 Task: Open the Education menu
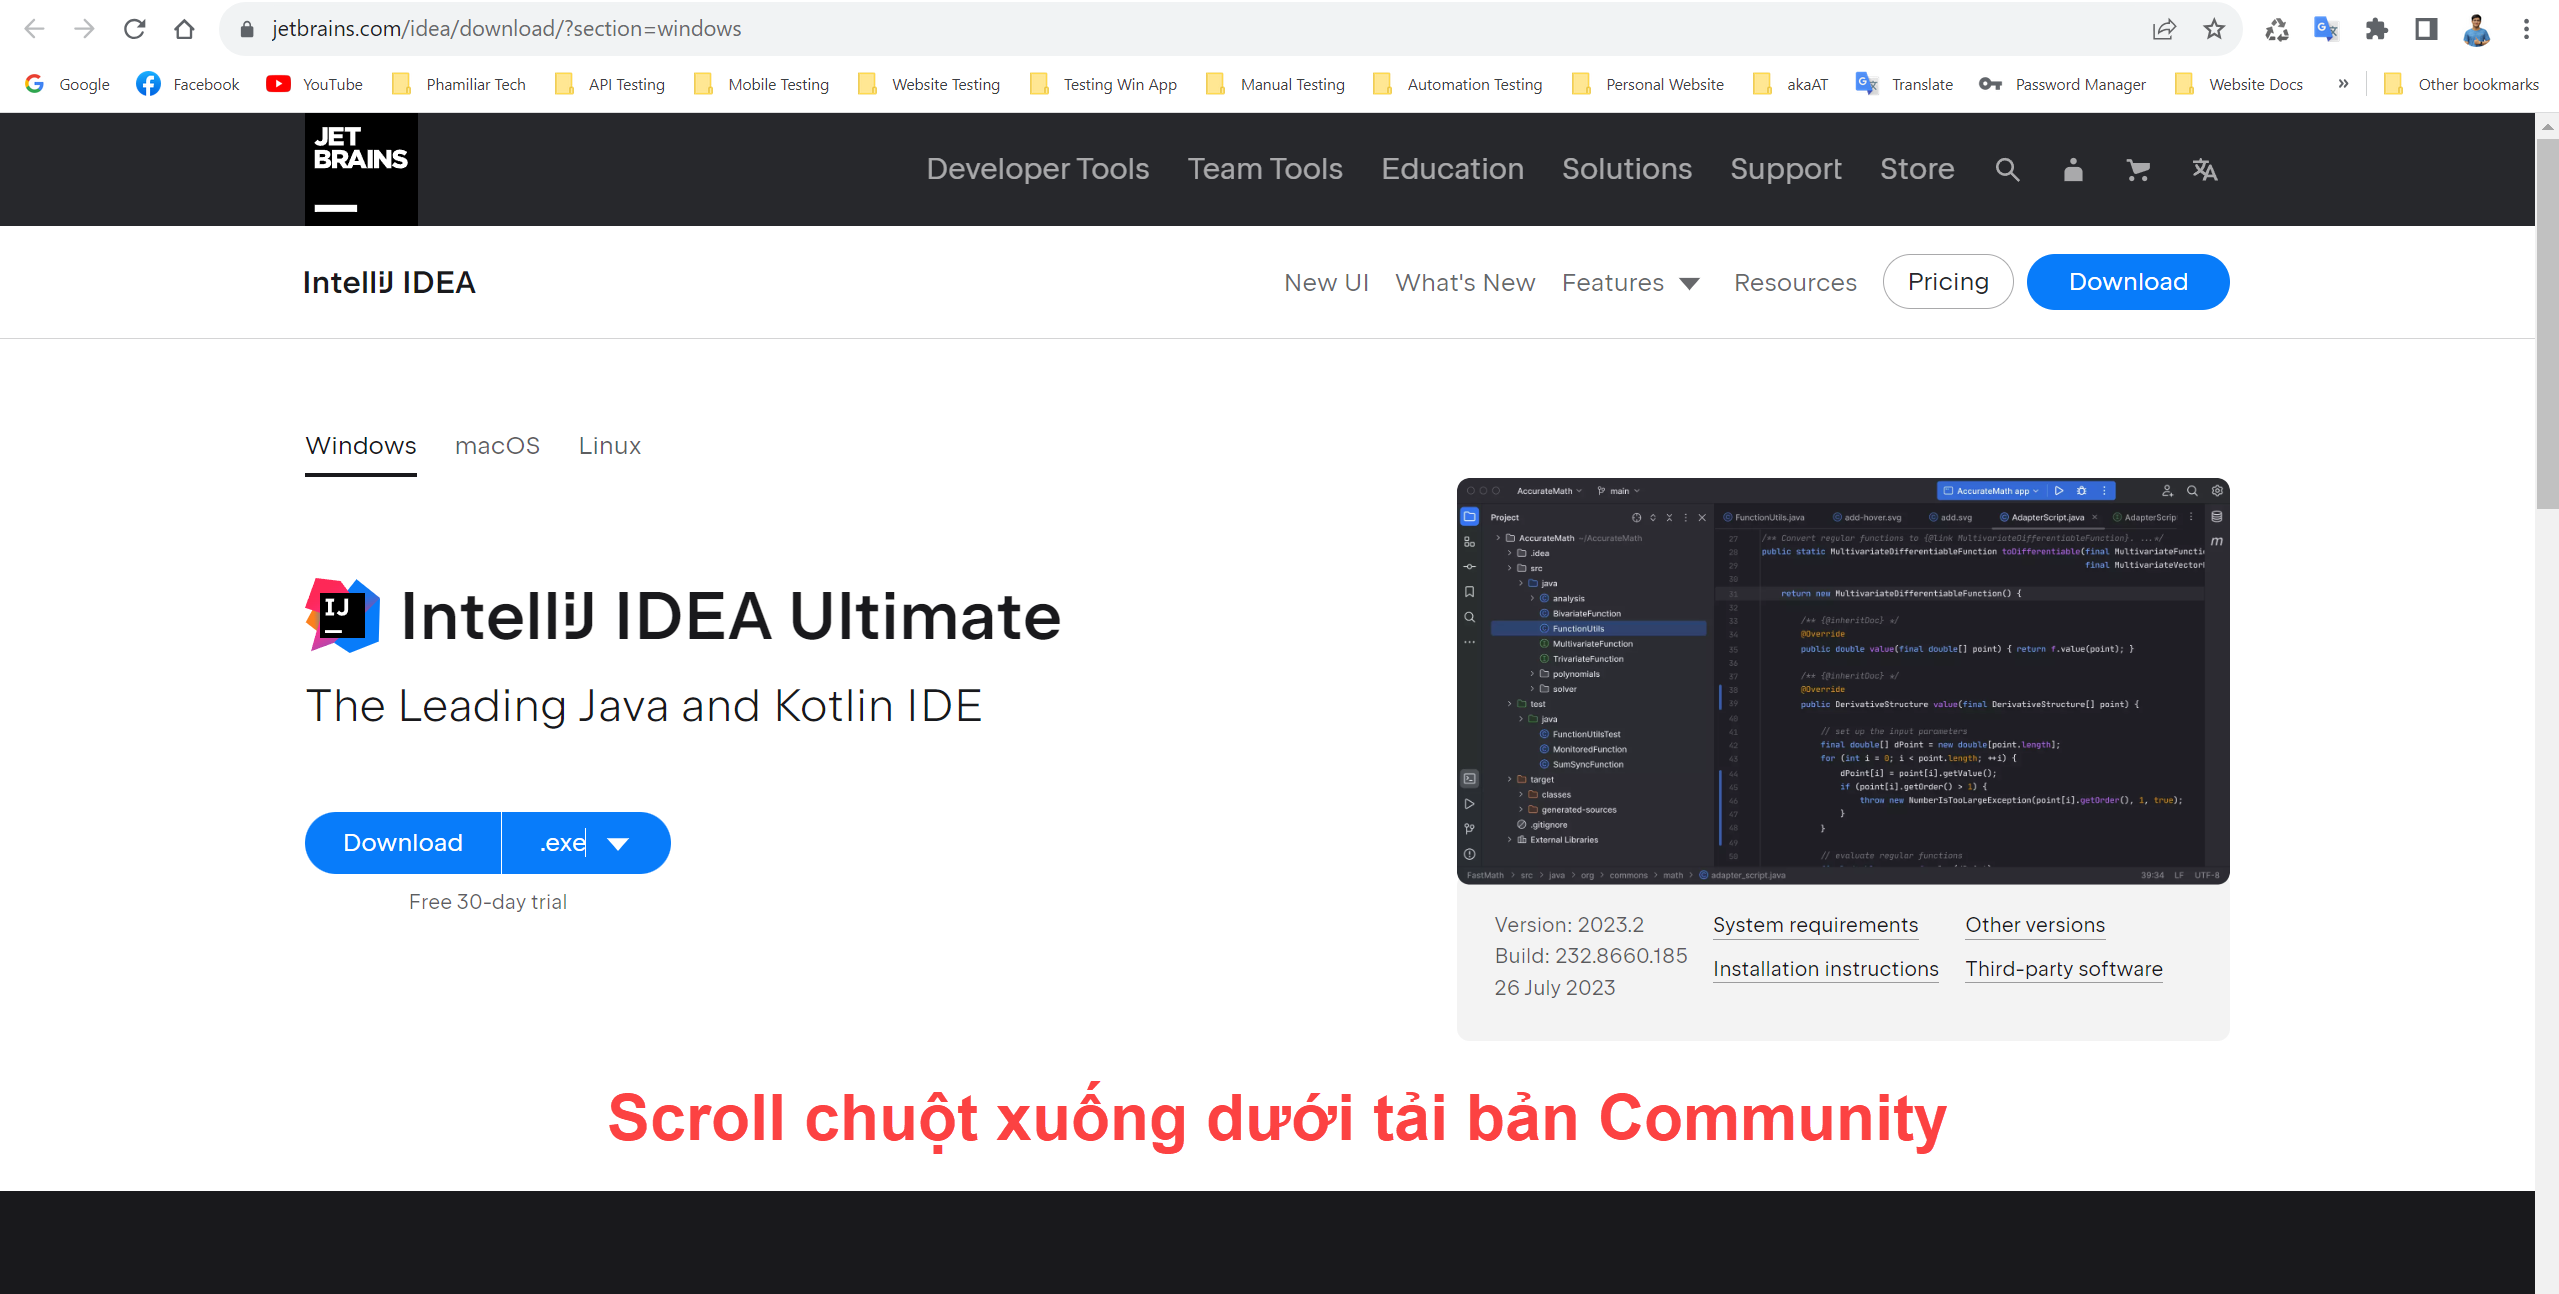[x=1452, y=169]
